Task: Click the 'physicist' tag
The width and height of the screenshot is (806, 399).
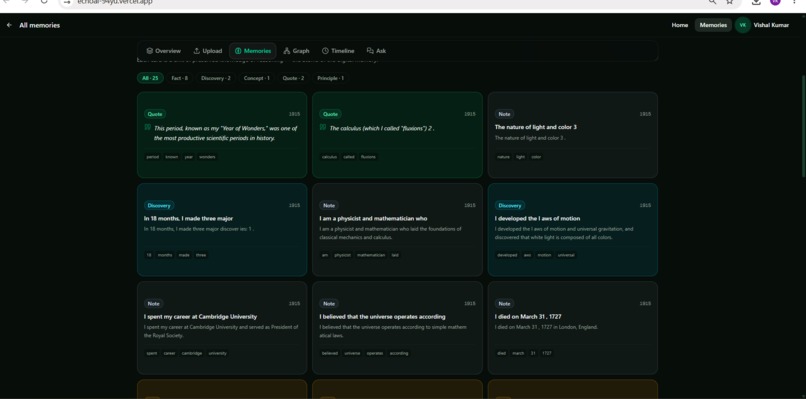Action: coord(342,255)
